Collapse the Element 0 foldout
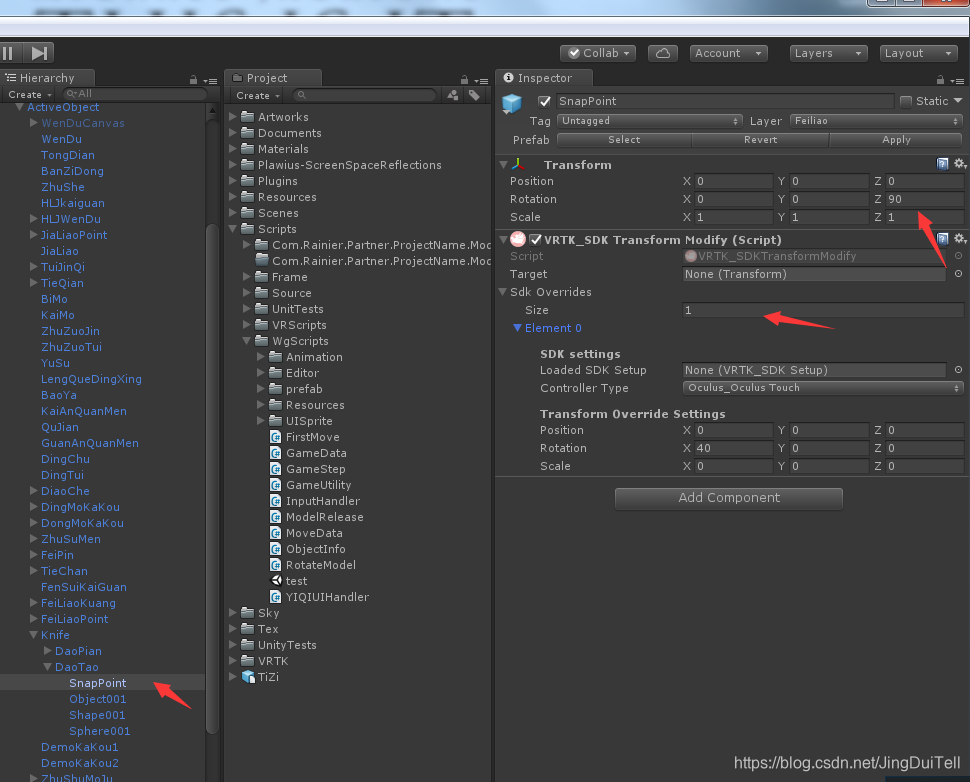Image resolution: width=970 pixels, height=782 pixels. pos(518,328)
